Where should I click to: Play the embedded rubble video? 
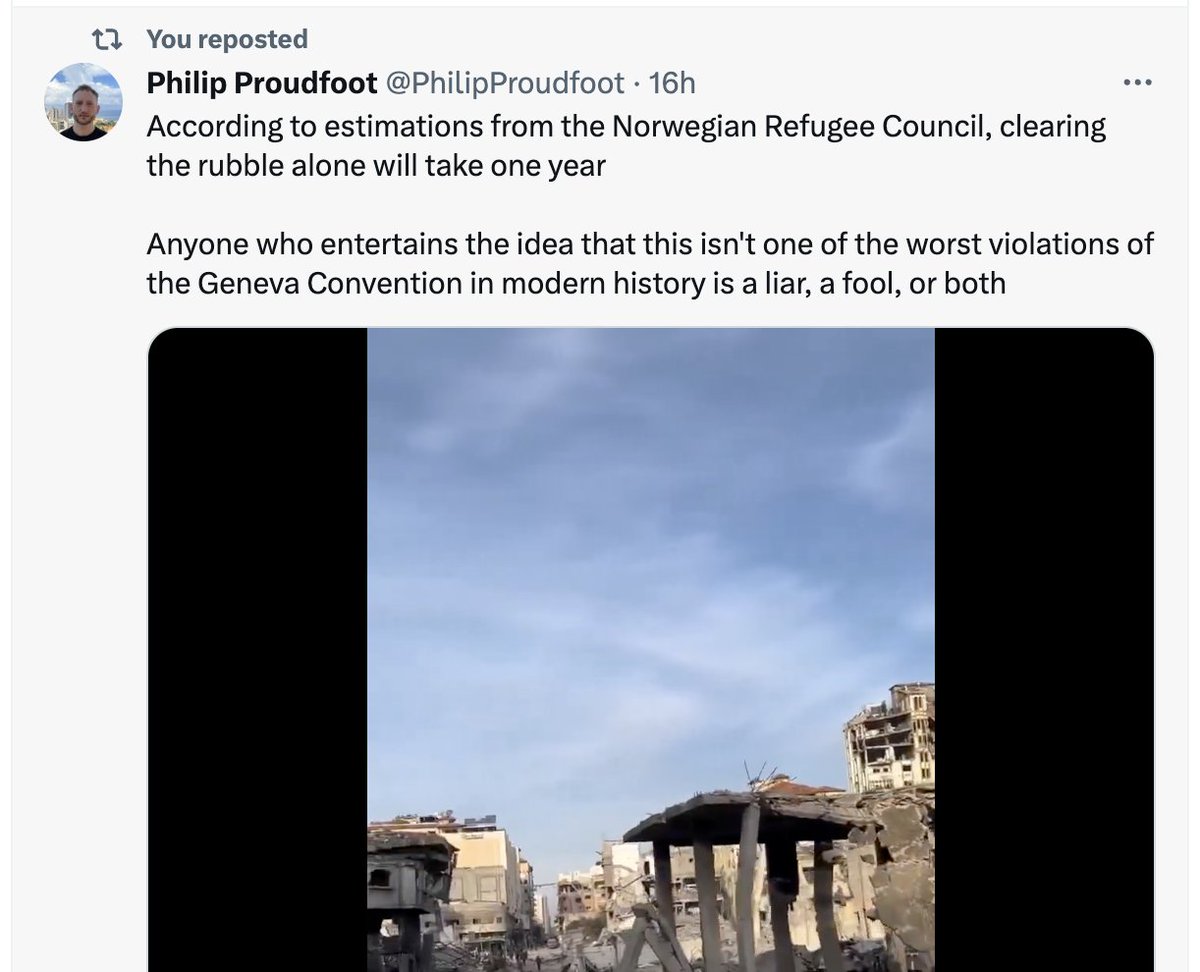(651, 650)
